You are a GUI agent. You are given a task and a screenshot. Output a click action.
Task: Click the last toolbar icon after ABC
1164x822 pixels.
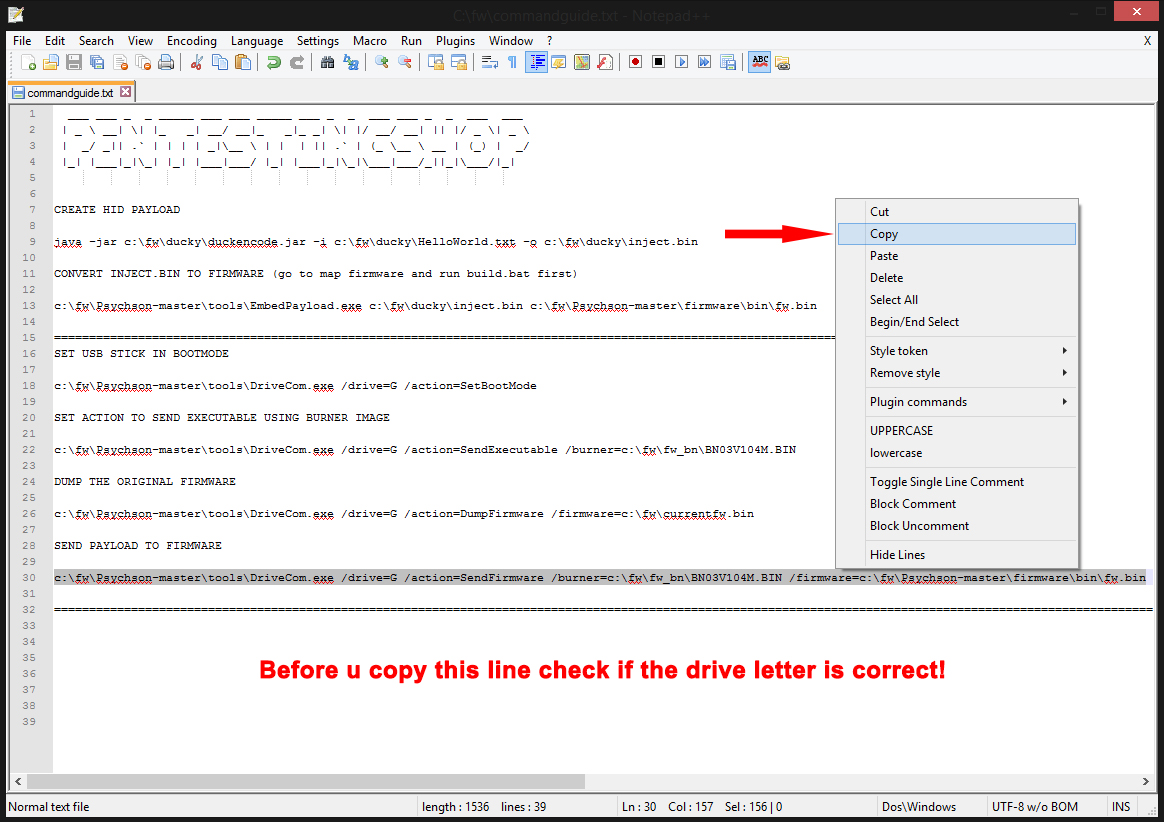pos(782,62)
